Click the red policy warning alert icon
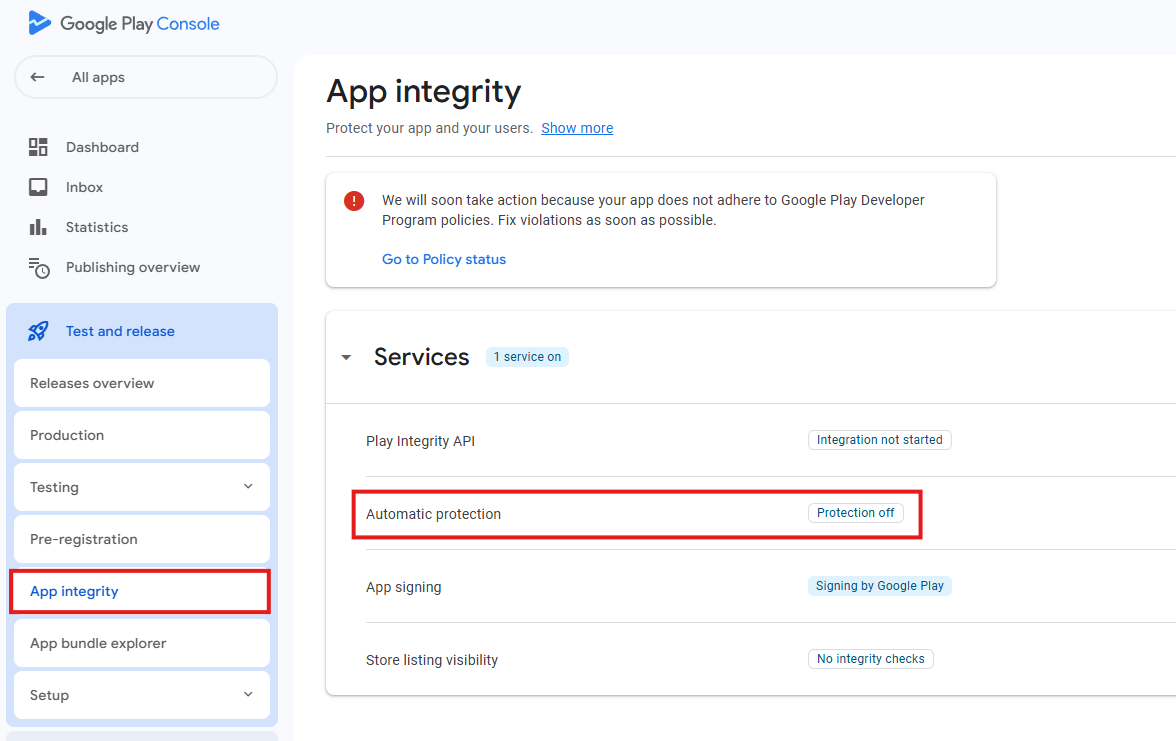1176x741 pixels. [354, 201]
